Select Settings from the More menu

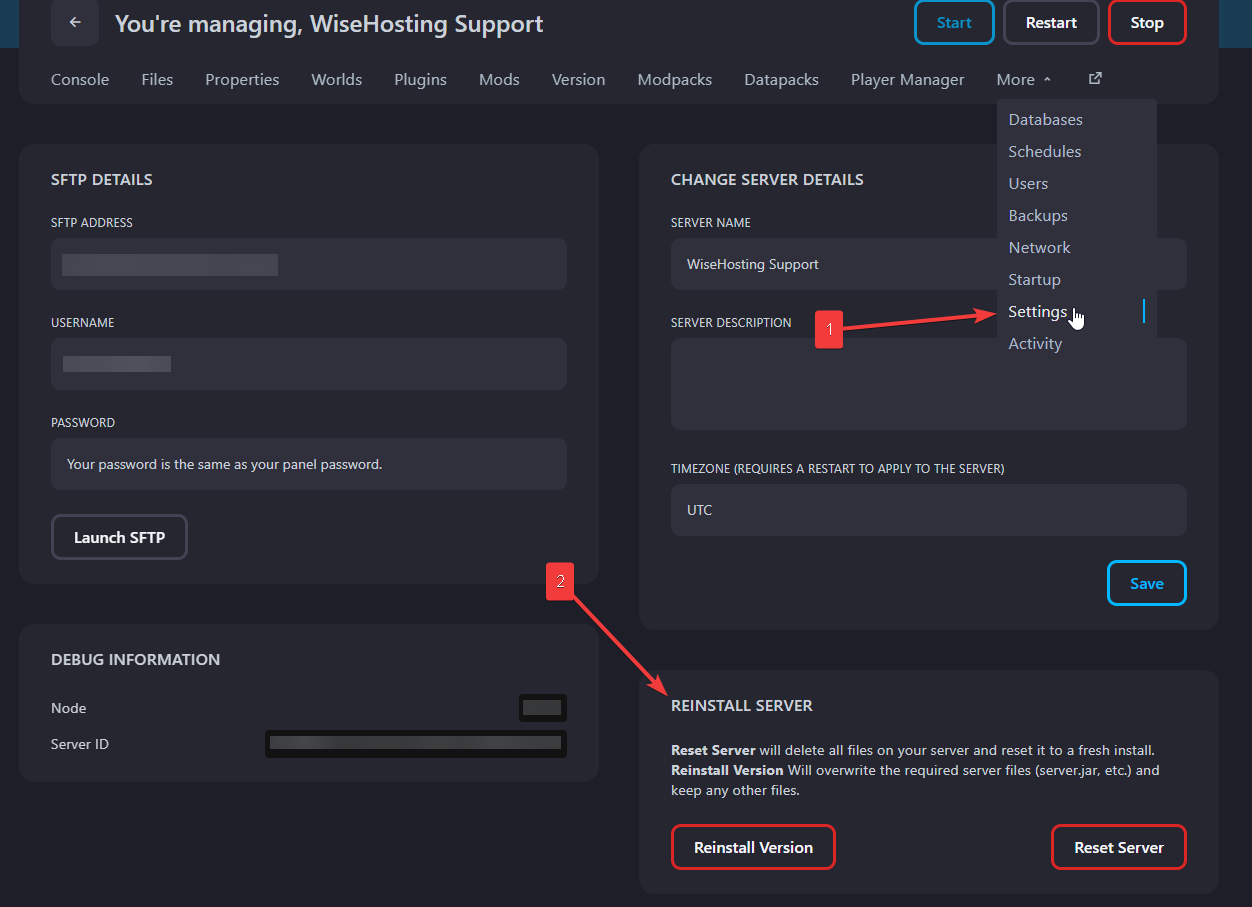tap(1038, 311)
